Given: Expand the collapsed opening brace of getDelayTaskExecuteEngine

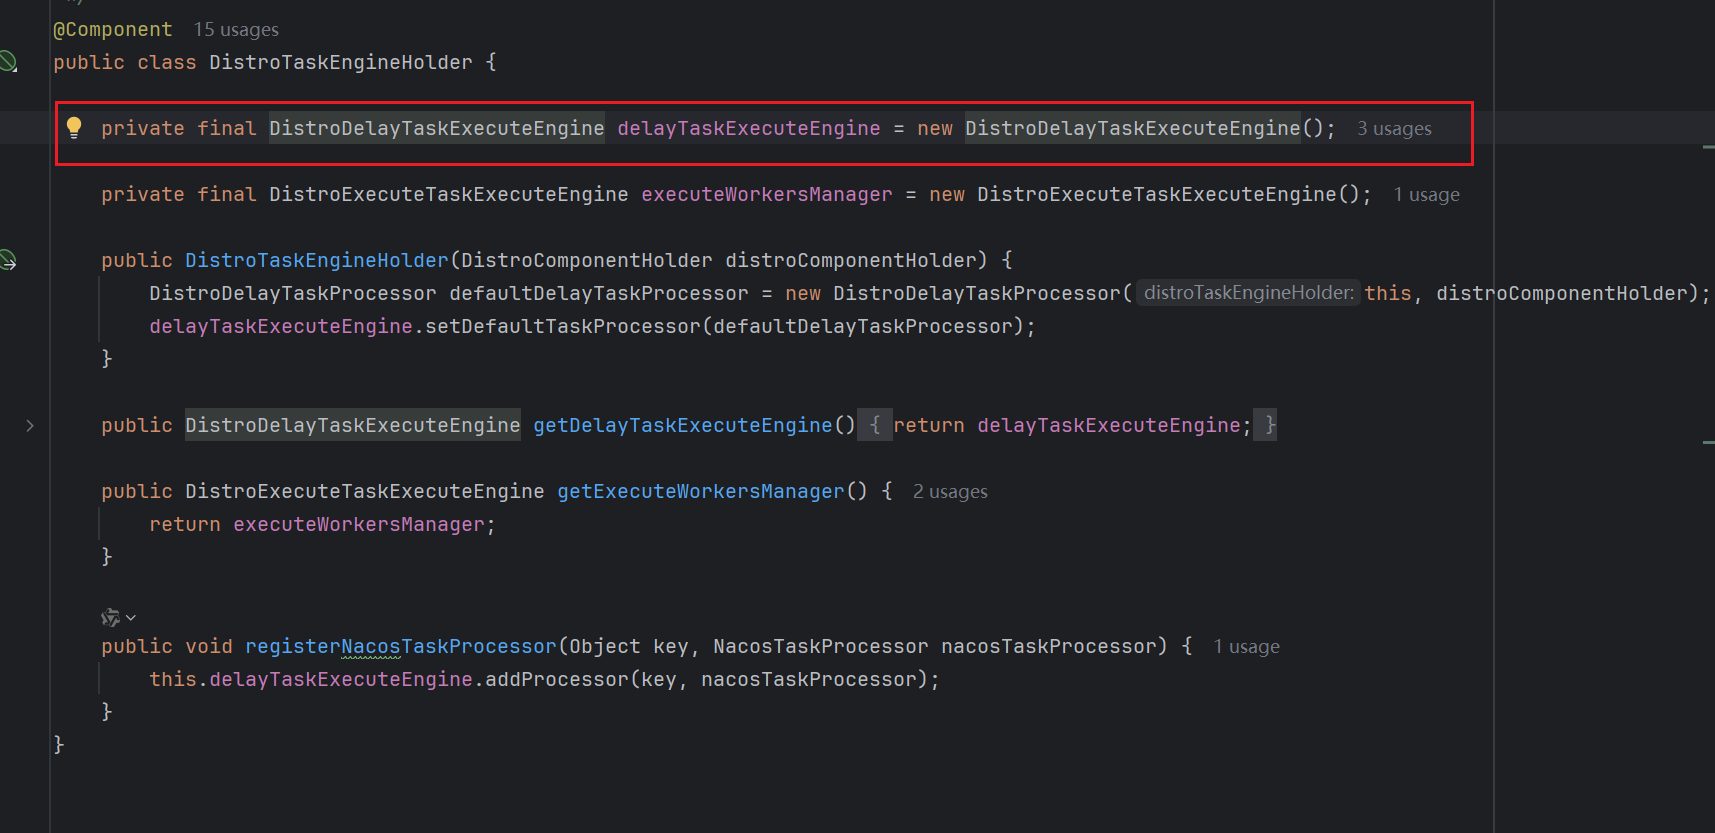Looking at the screenshot, I should coord(875,426).
